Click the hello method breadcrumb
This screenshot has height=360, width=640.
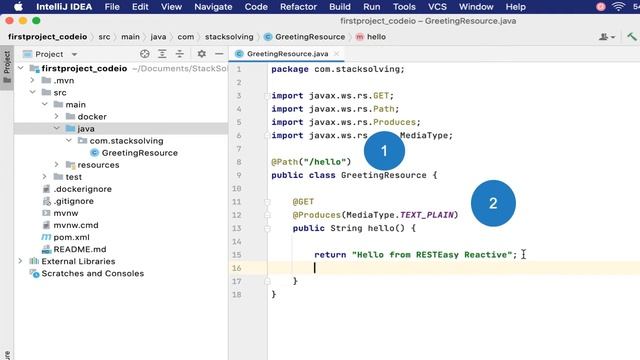click(x=371, y=37)
